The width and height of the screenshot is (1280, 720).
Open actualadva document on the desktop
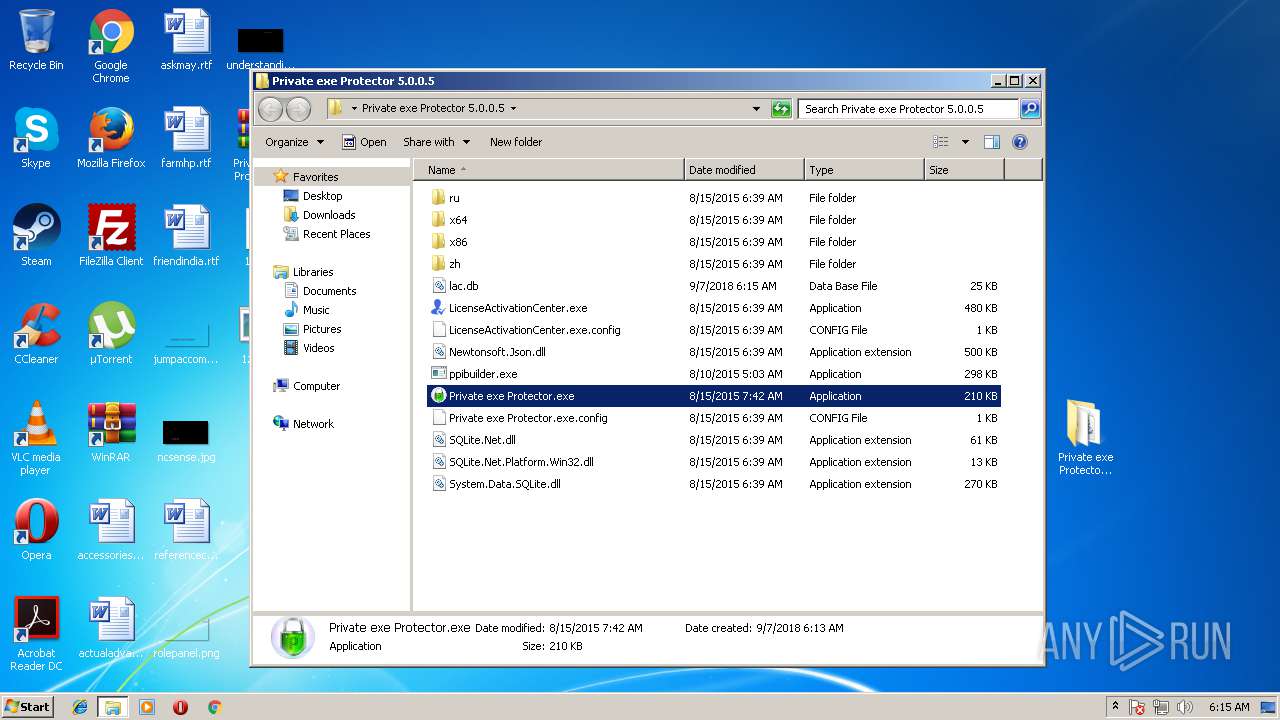click(111, 628)
